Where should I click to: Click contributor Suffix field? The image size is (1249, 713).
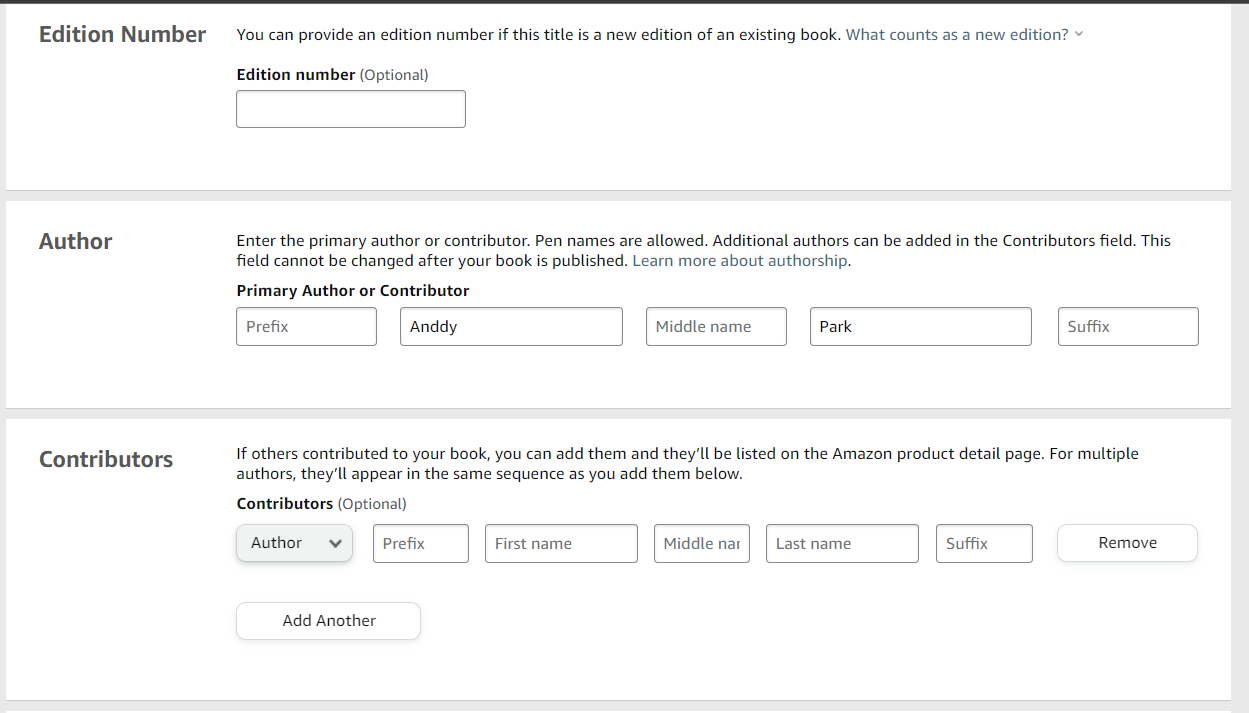click(x=984, y=544)
